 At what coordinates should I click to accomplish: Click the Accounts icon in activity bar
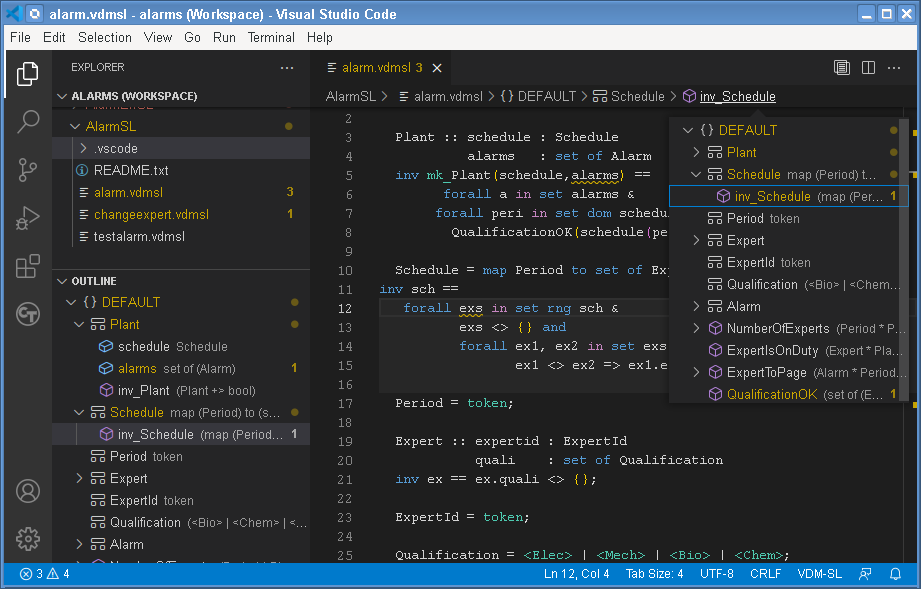pos(28,491)
